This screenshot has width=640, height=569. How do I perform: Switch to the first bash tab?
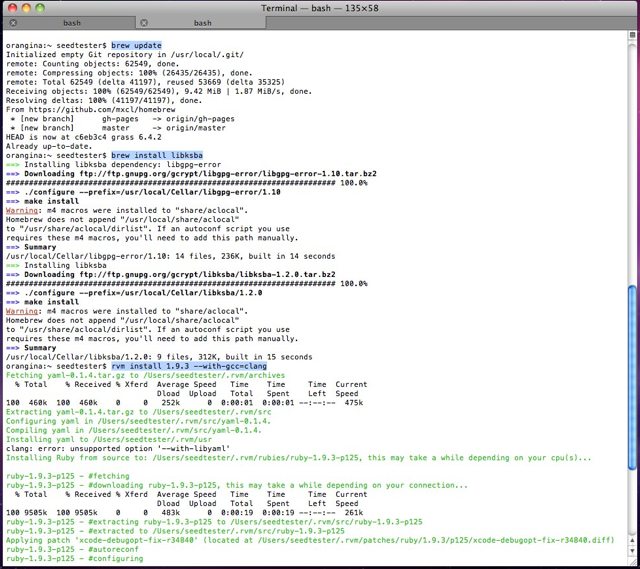click(68, 22)
